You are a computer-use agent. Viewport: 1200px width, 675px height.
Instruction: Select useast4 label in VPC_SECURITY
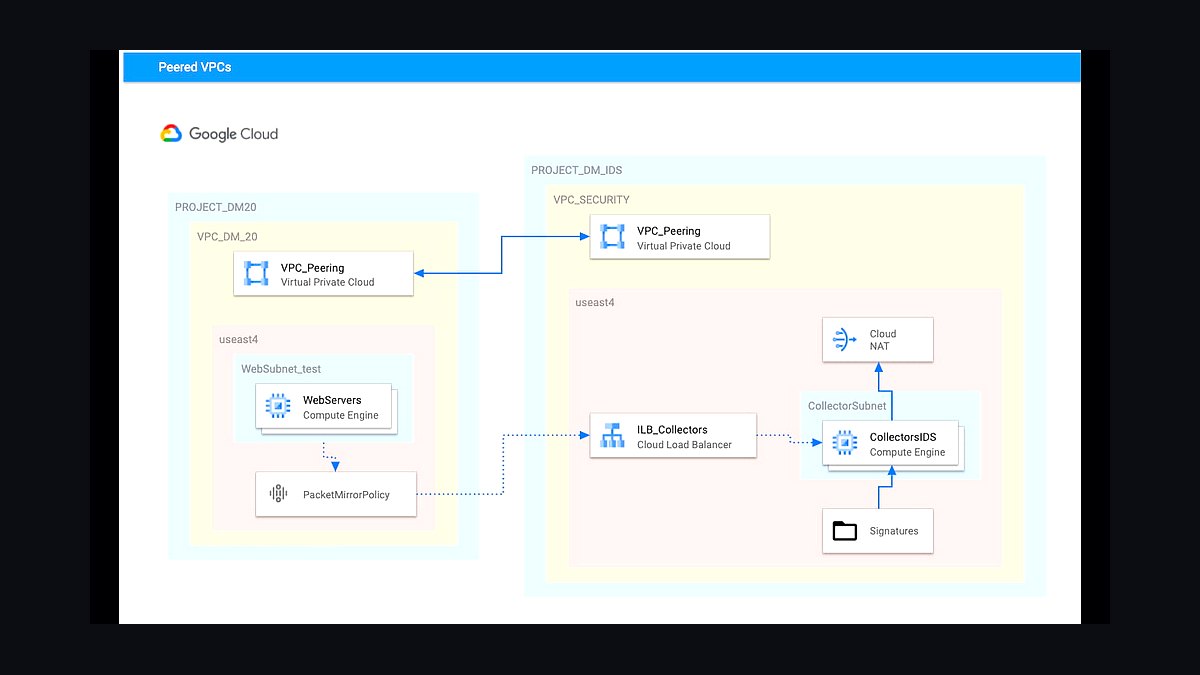pos(595,302)
